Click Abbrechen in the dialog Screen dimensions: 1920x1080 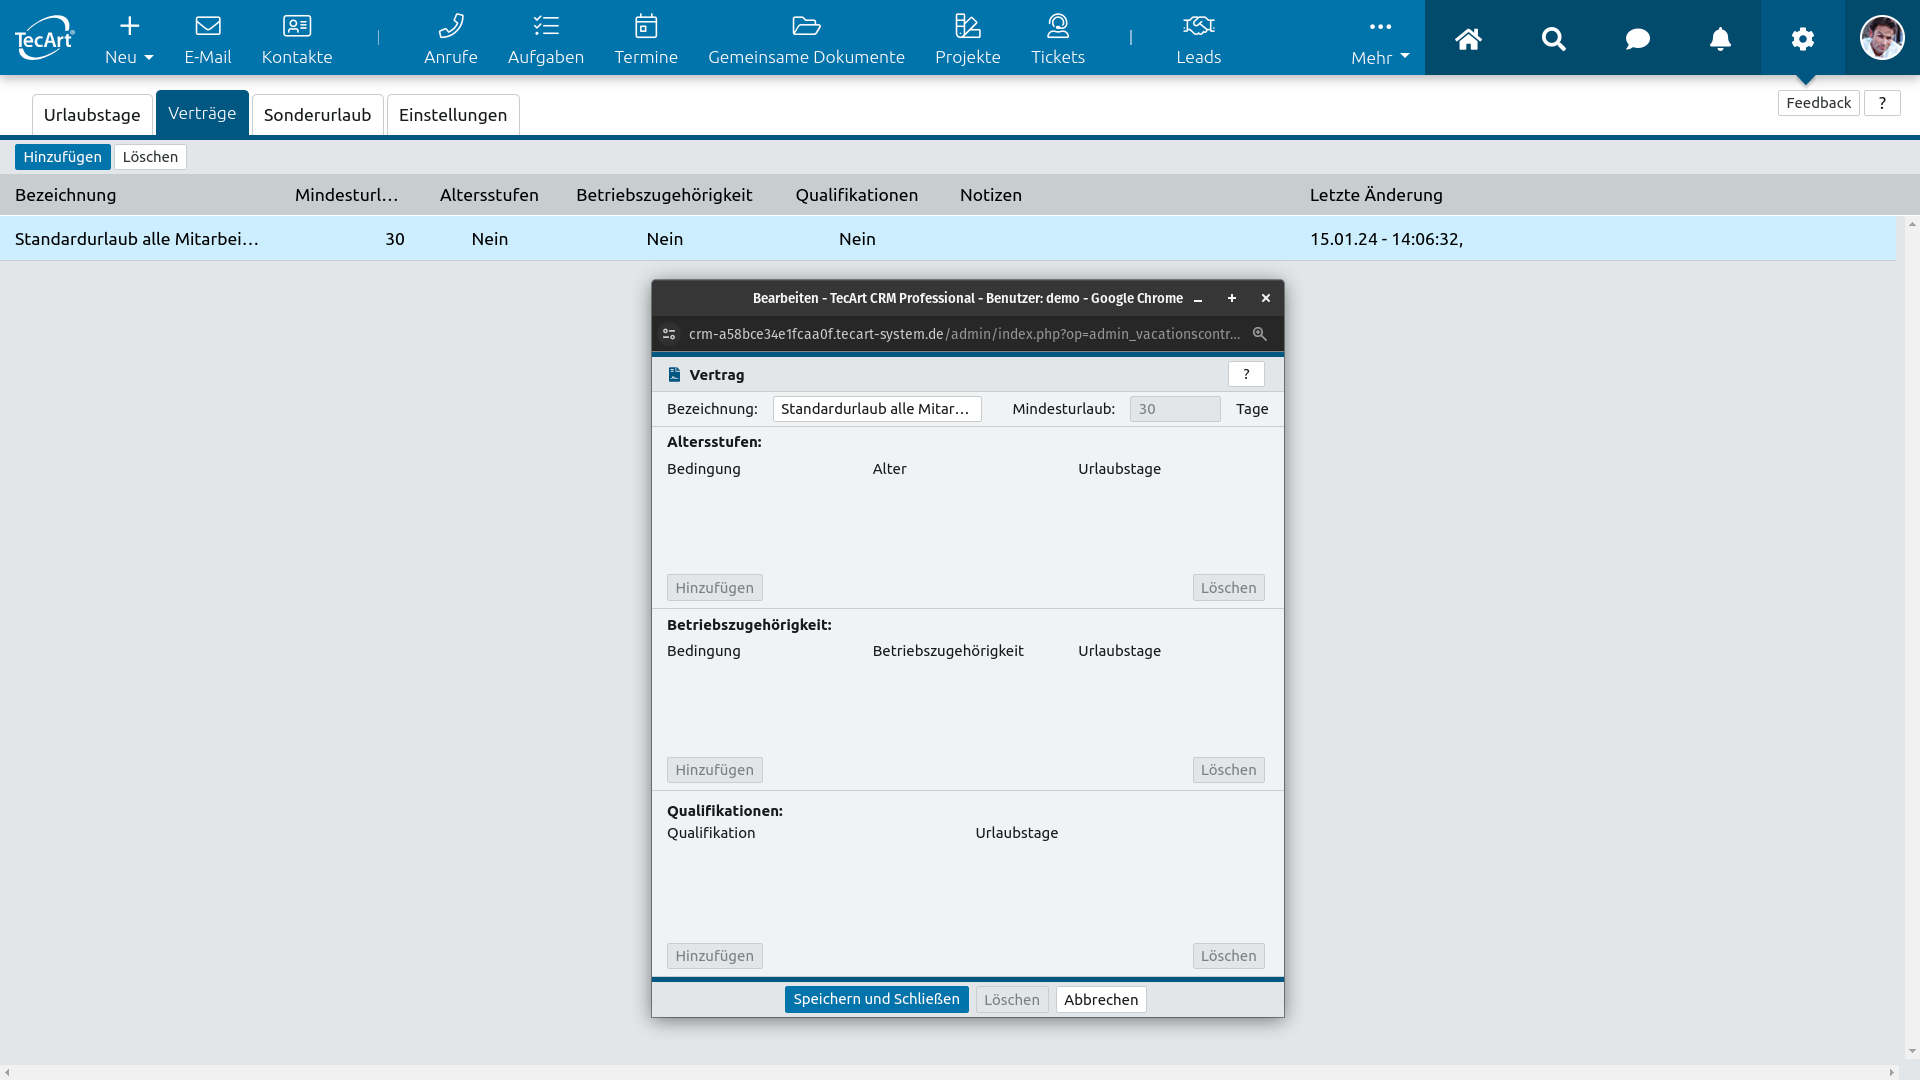click(1100, 1000)
